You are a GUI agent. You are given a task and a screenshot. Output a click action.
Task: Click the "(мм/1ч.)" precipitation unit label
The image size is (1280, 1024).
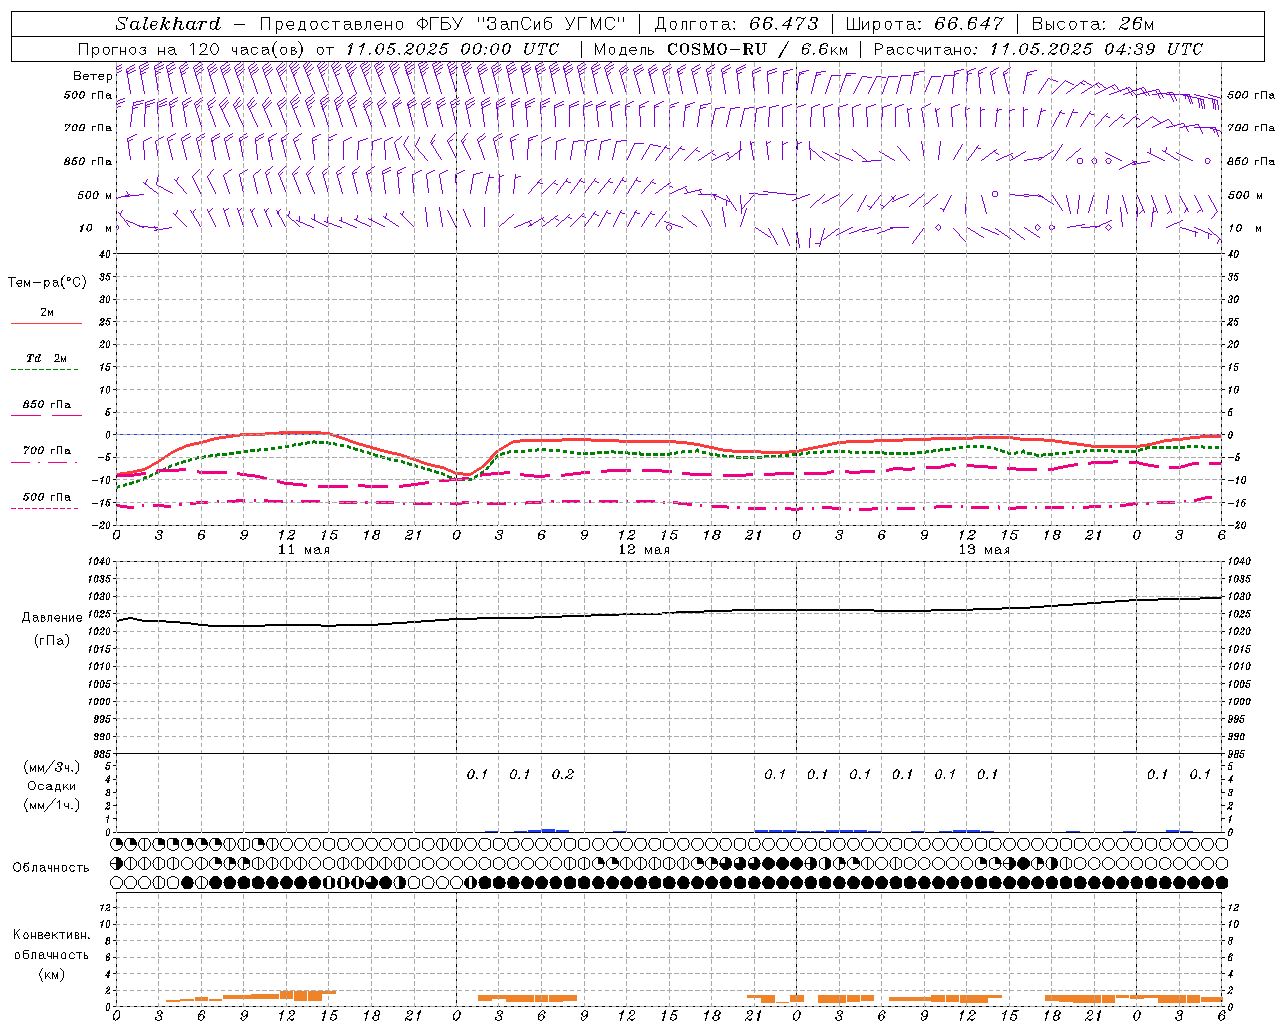(52, 805)
